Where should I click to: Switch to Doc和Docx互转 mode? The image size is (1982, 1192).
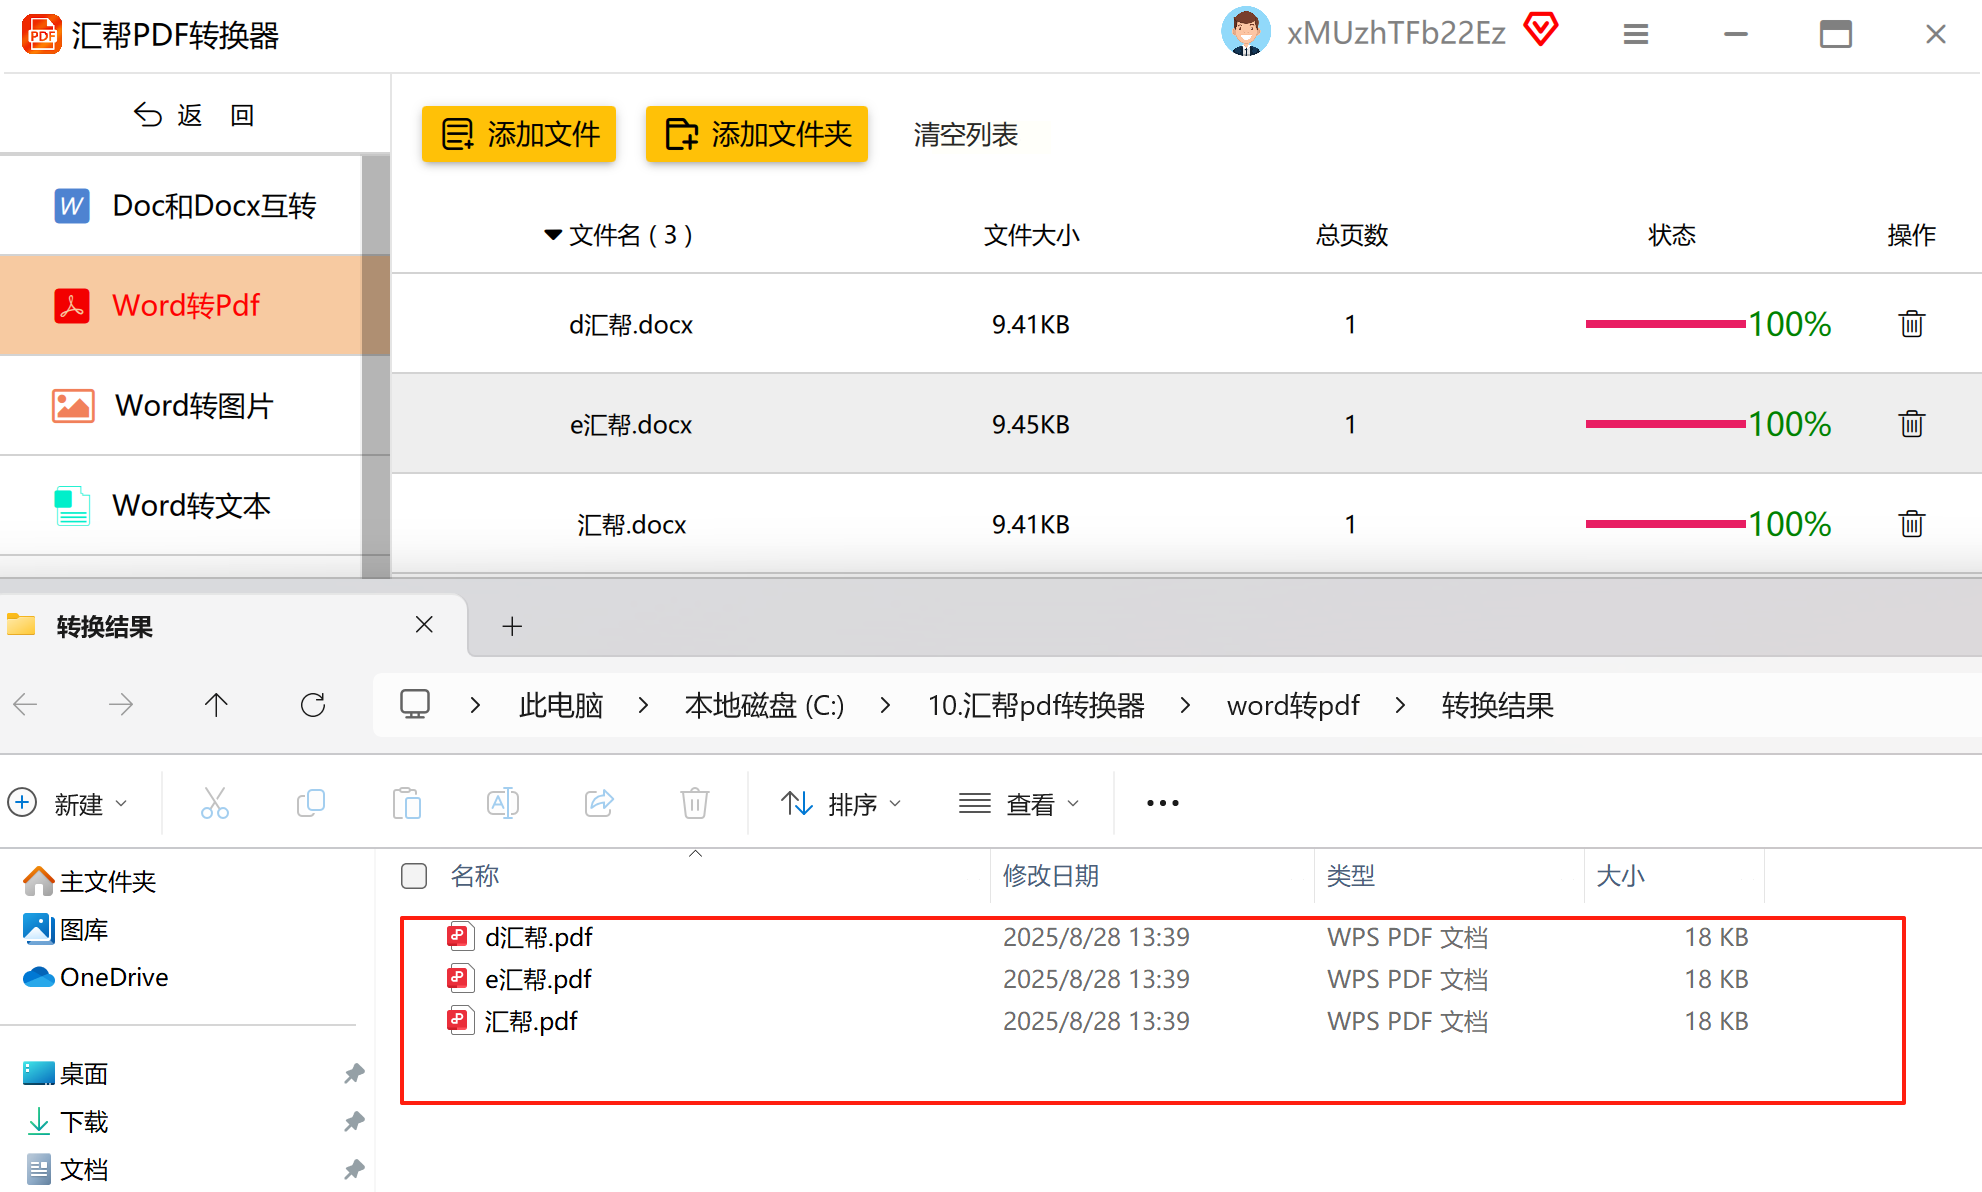coord(213,205)
